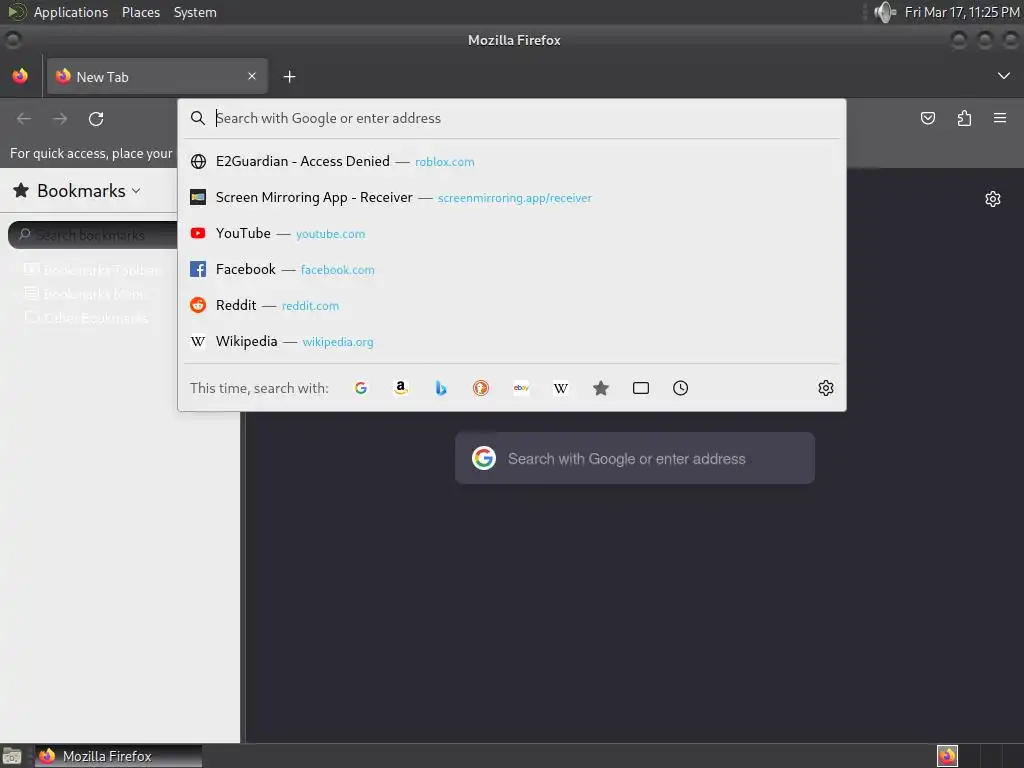This screenshot has height=768, width=1024.
Task: Click the Mozilla Firefox taskbar button
Action: coord(118,756)
